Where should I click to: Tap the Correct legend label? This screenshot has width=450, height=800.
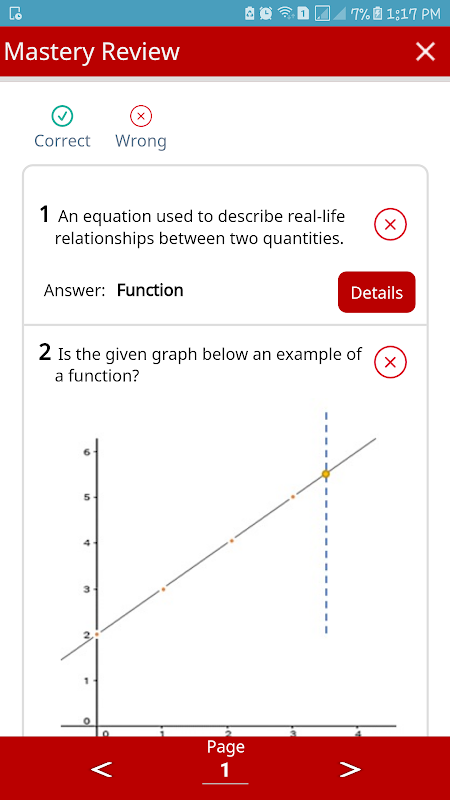pyautogui.click(x=62, y=141)
